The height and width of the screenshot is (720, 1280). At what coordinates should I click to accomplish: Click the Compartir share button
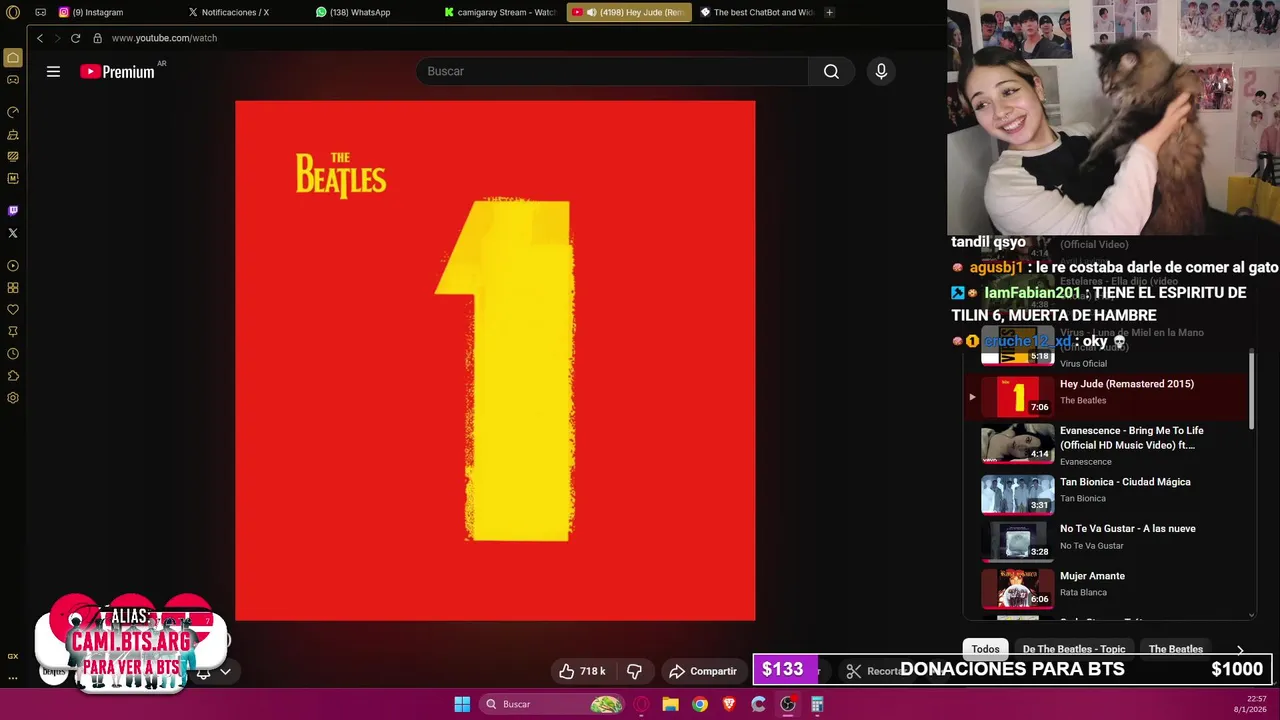(703, 671)
